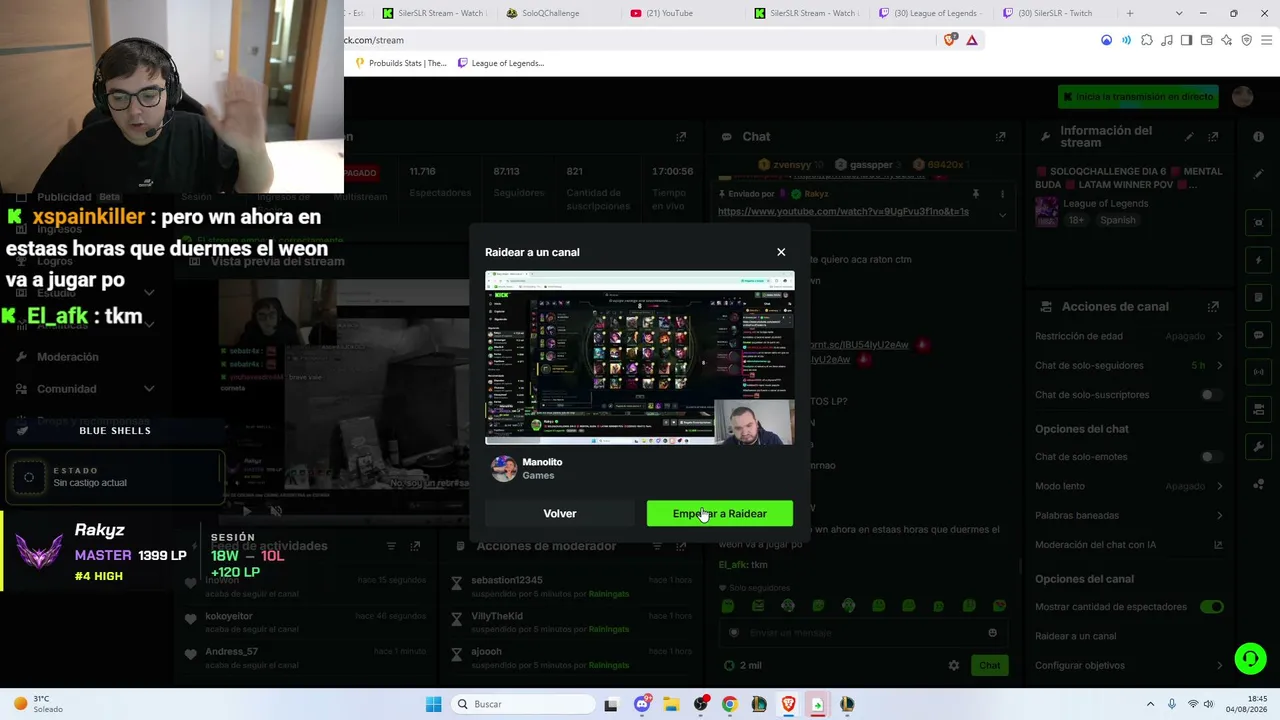Focus the Enviar un mensaje field
Image resolution: width=1280 pixels, height=720 pixels.
click(865, 633)
